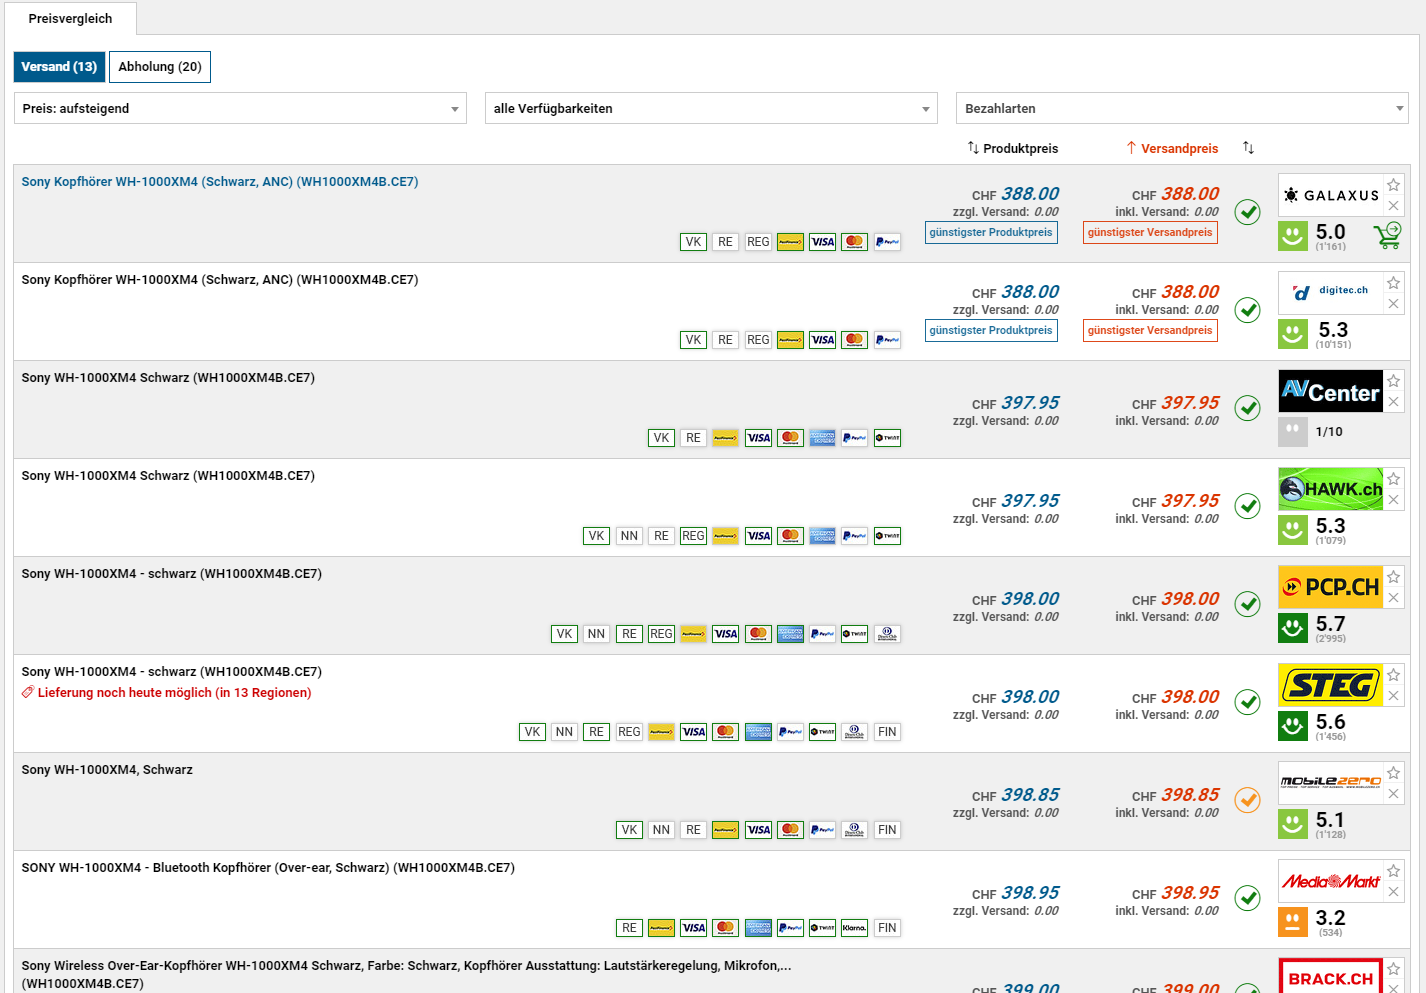Click 'Lieferung noch heute möglich' link
The width and height of the screenshot is (1426, 993).
174,693
